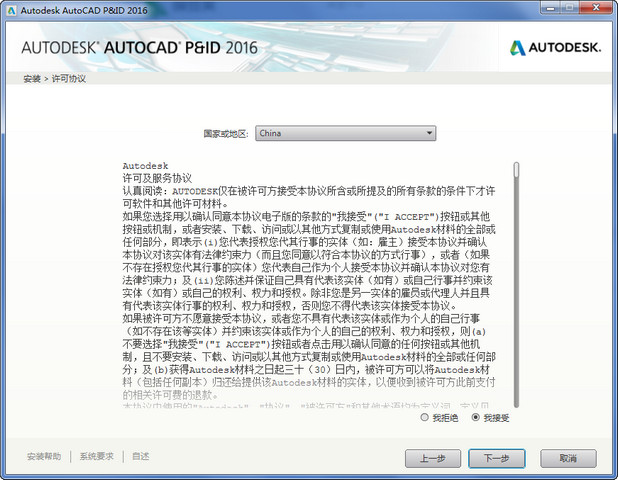Click 下一步 (Next) button
The height and width of the screenshot is (480, 618).
click(497, 458)
